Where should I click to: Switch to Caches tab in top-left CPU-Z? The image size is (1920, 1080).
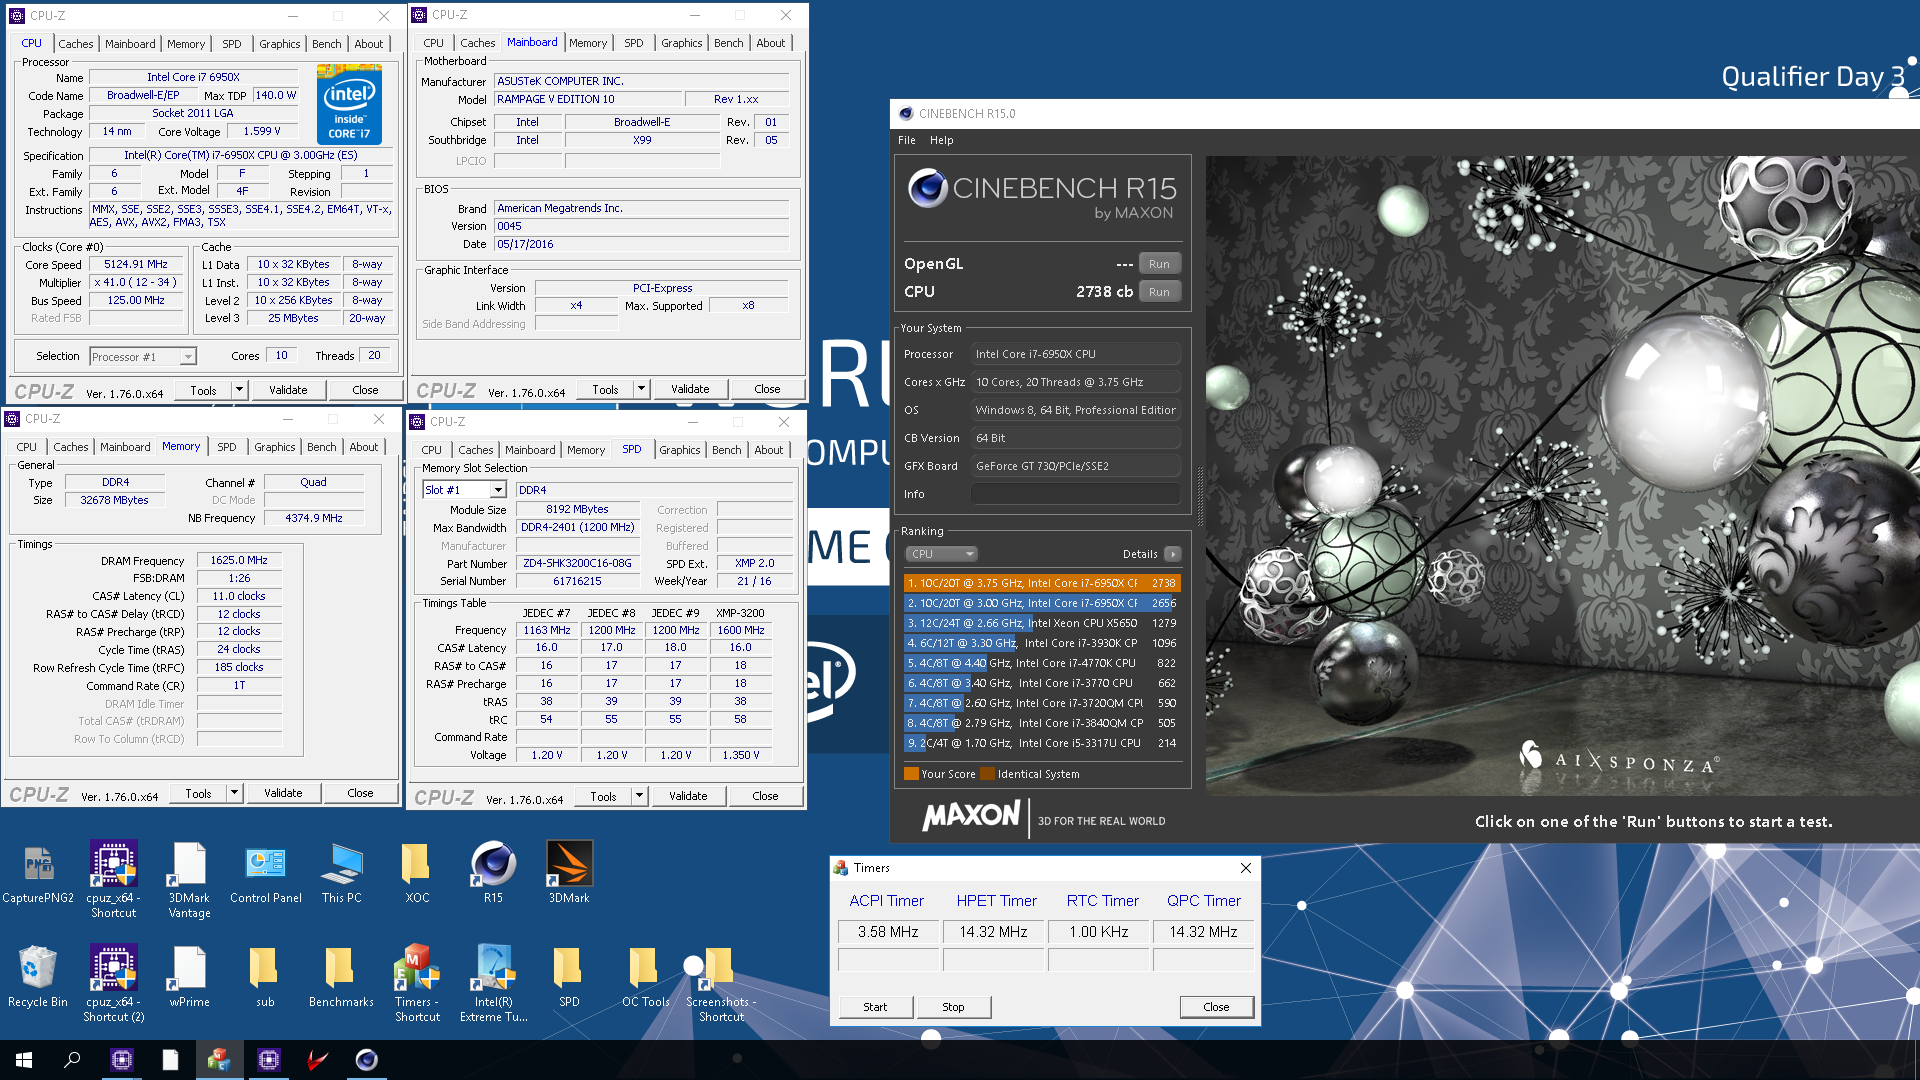[75, 44]
